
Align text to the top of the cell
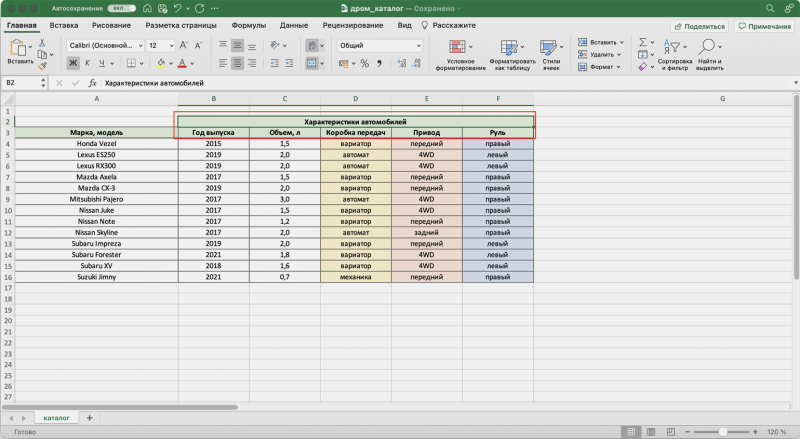pyautogui.click(x=223, y=45)
